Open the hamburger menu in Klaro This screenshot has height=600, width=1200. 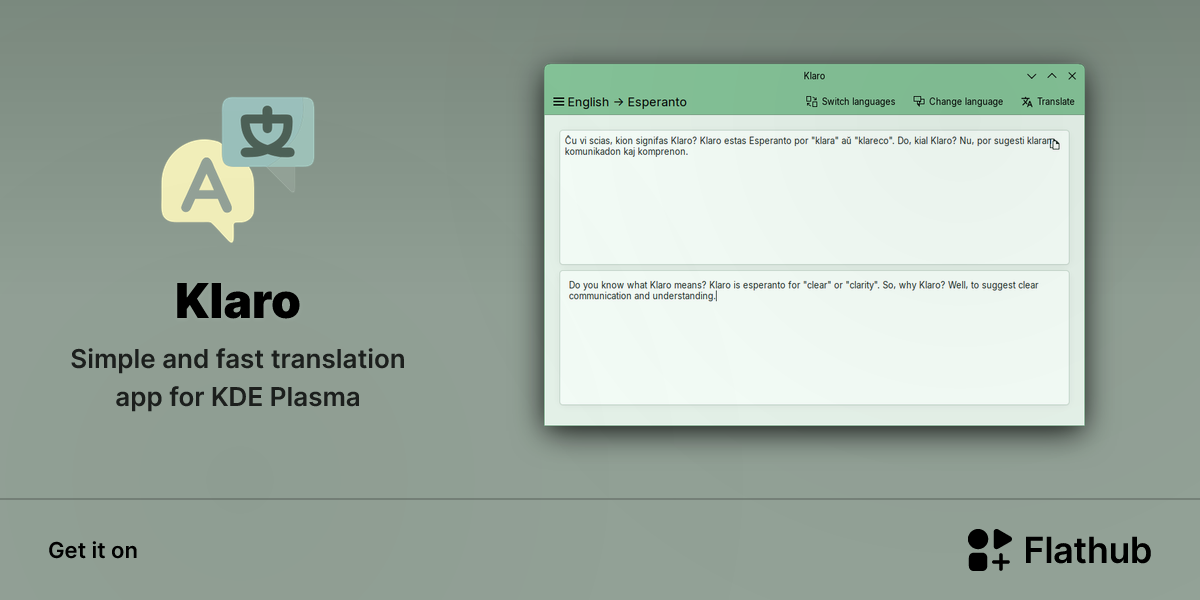(x=559, y=102)
